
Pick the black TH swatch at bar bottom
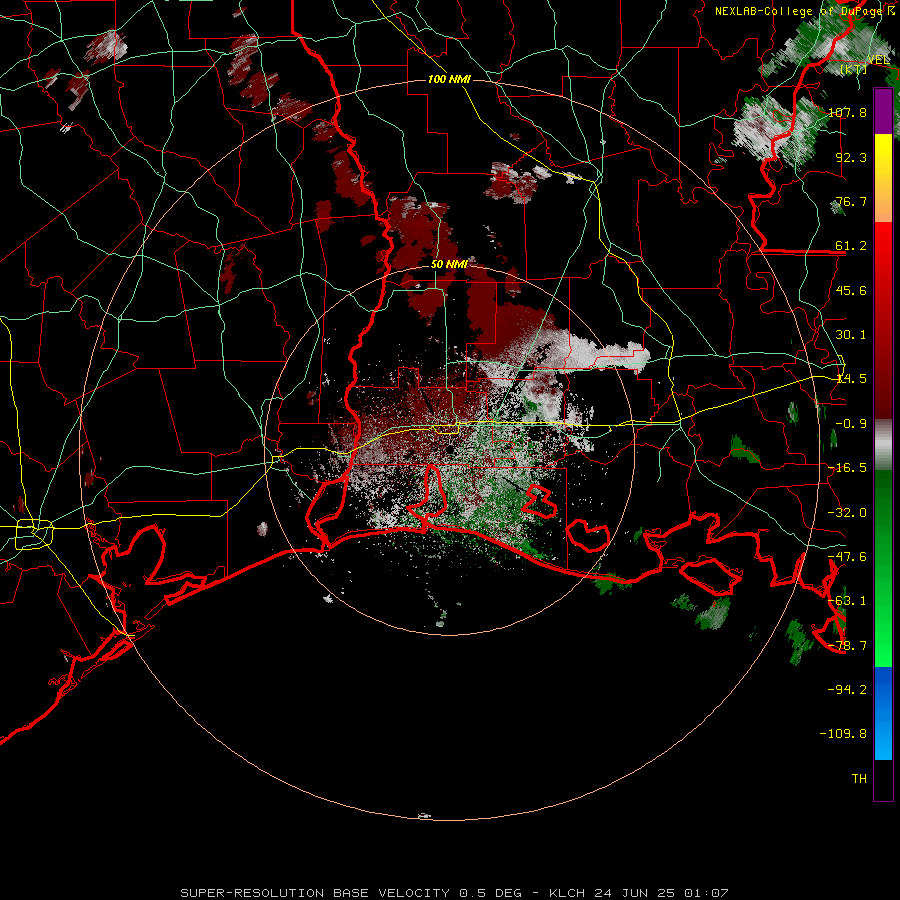pyautogui.click(x=883, y=779)
